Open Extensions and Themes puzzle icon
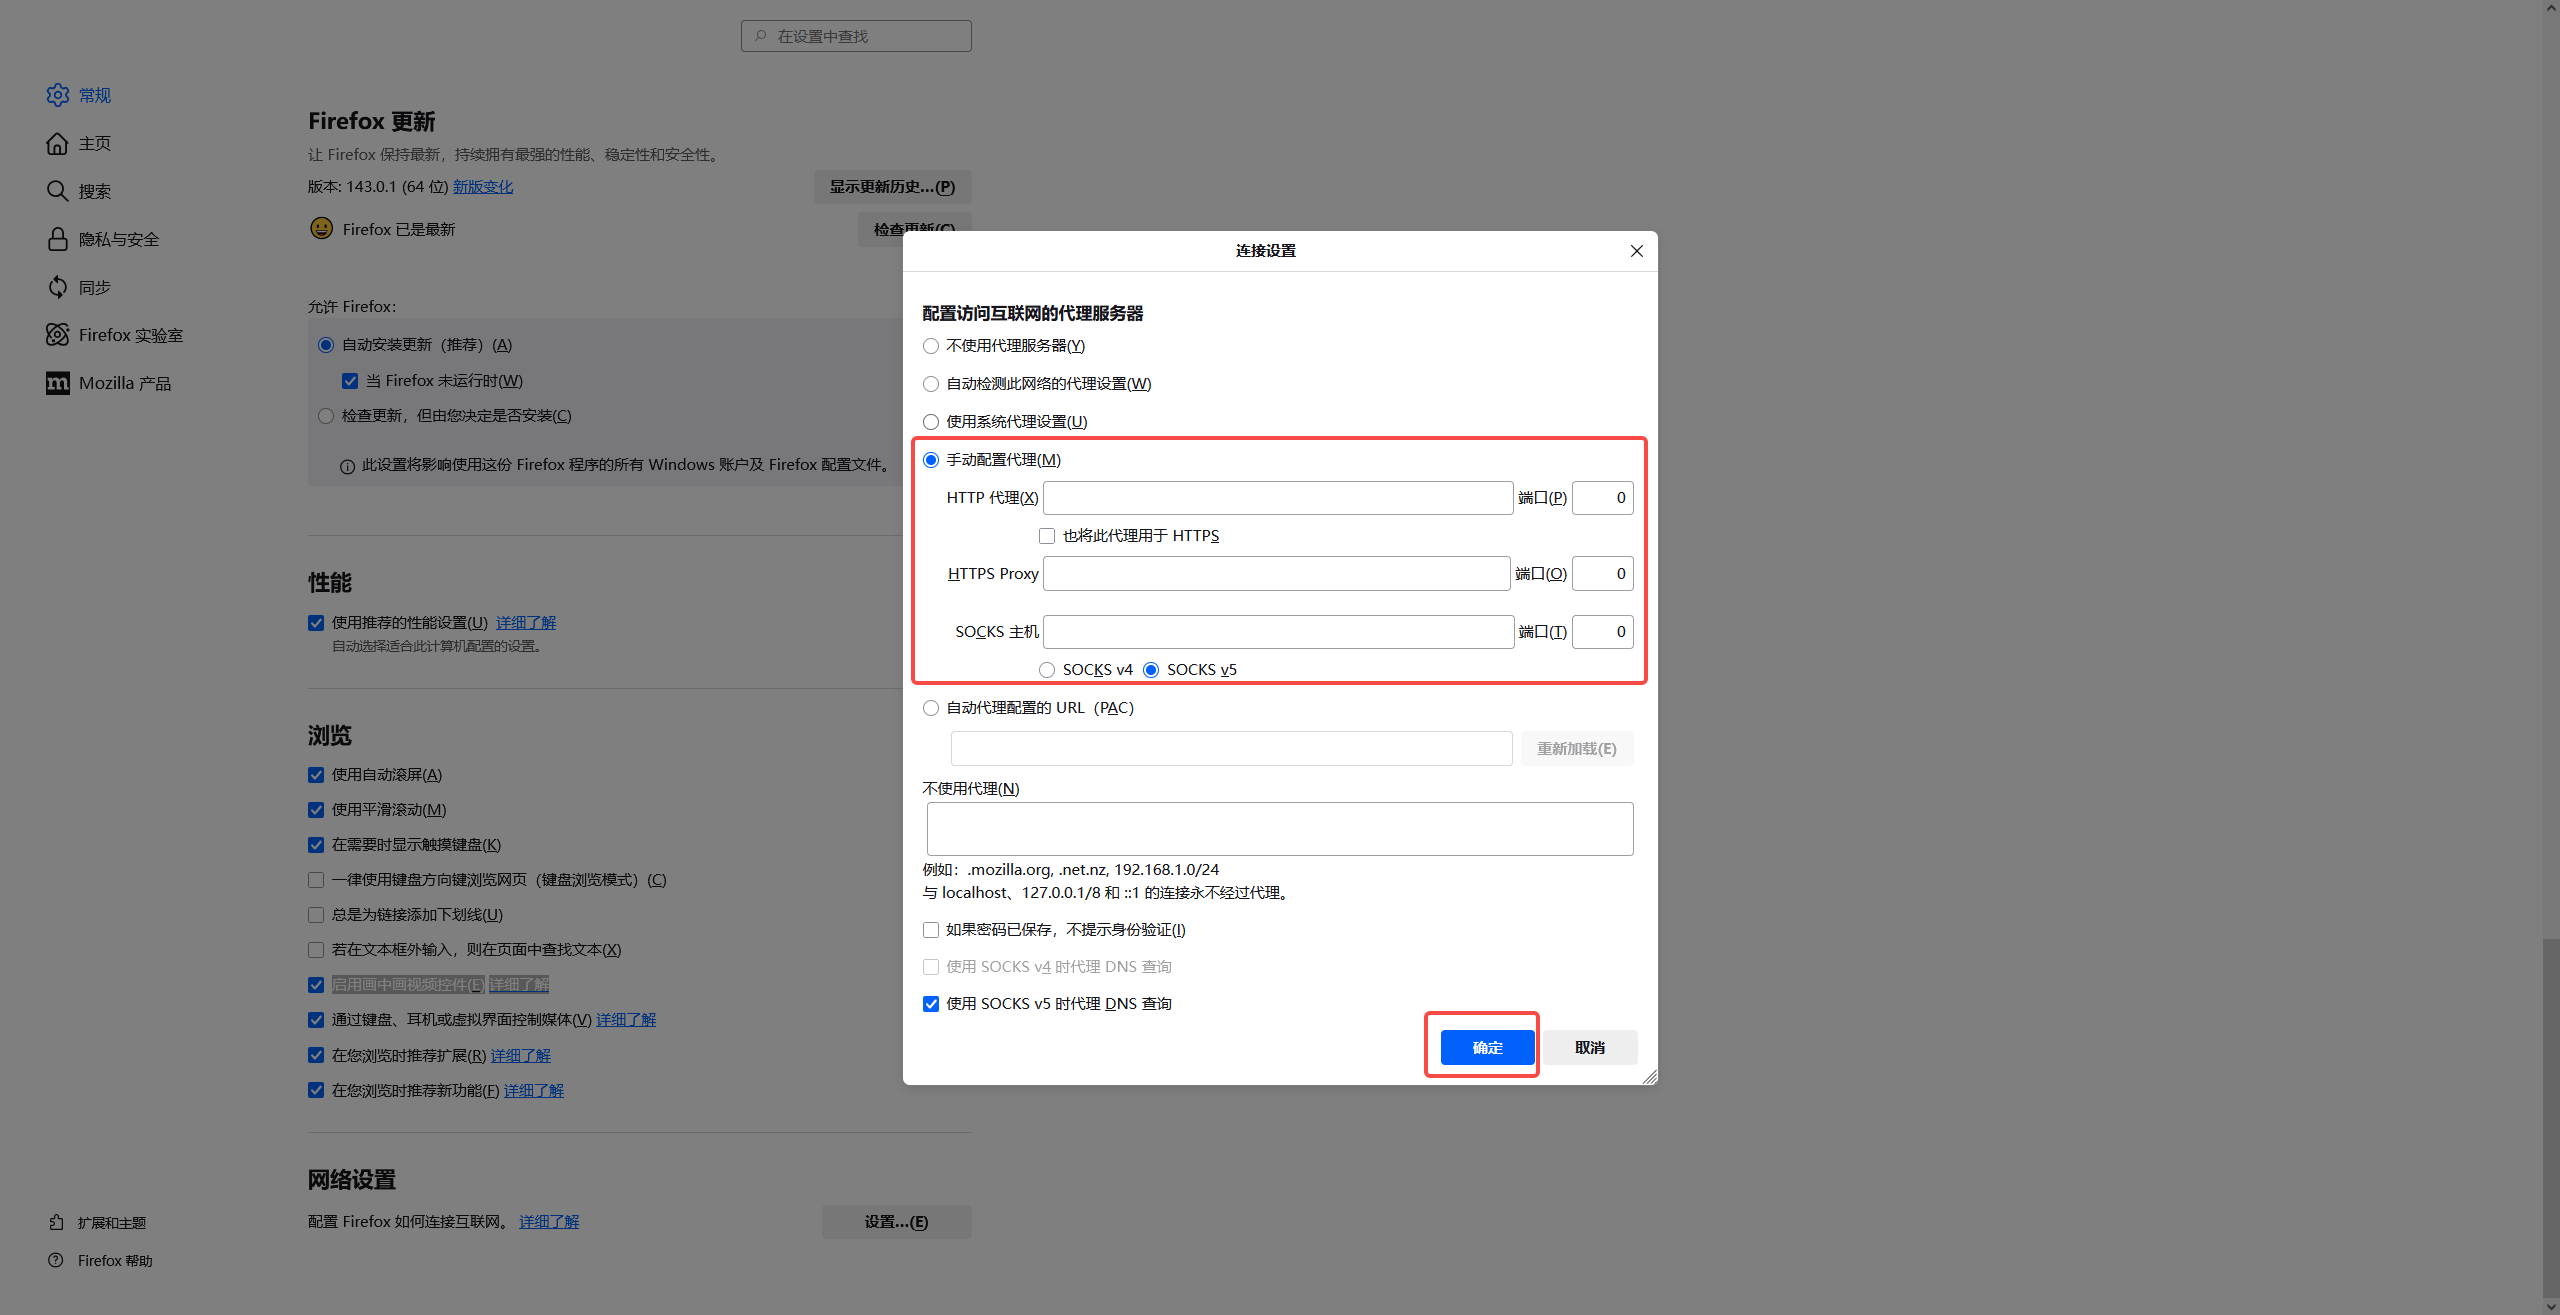This screenshot has width=2560, height=1315. pos(56,1222)
